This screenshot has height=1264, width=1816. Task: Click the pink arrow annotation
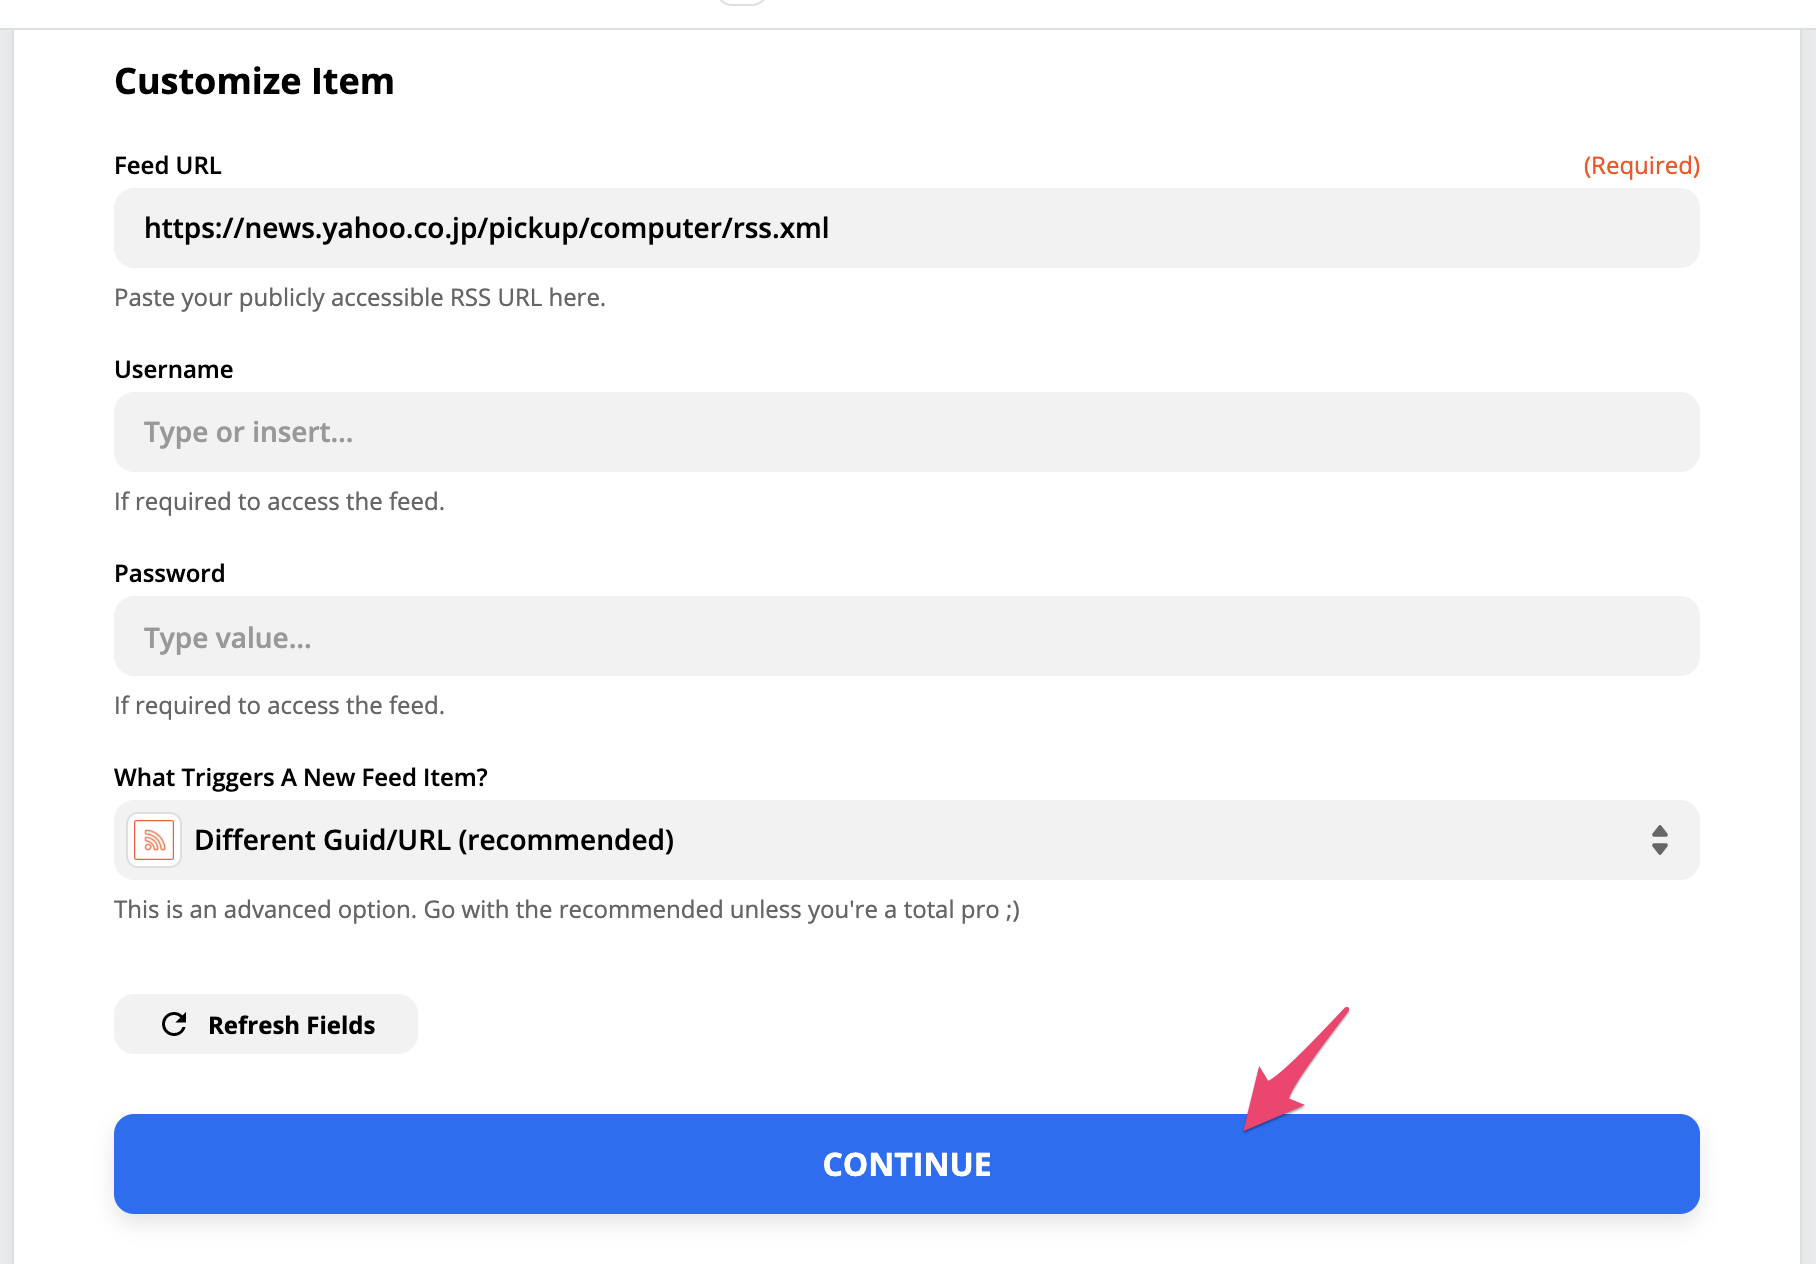[1296, 1069]
